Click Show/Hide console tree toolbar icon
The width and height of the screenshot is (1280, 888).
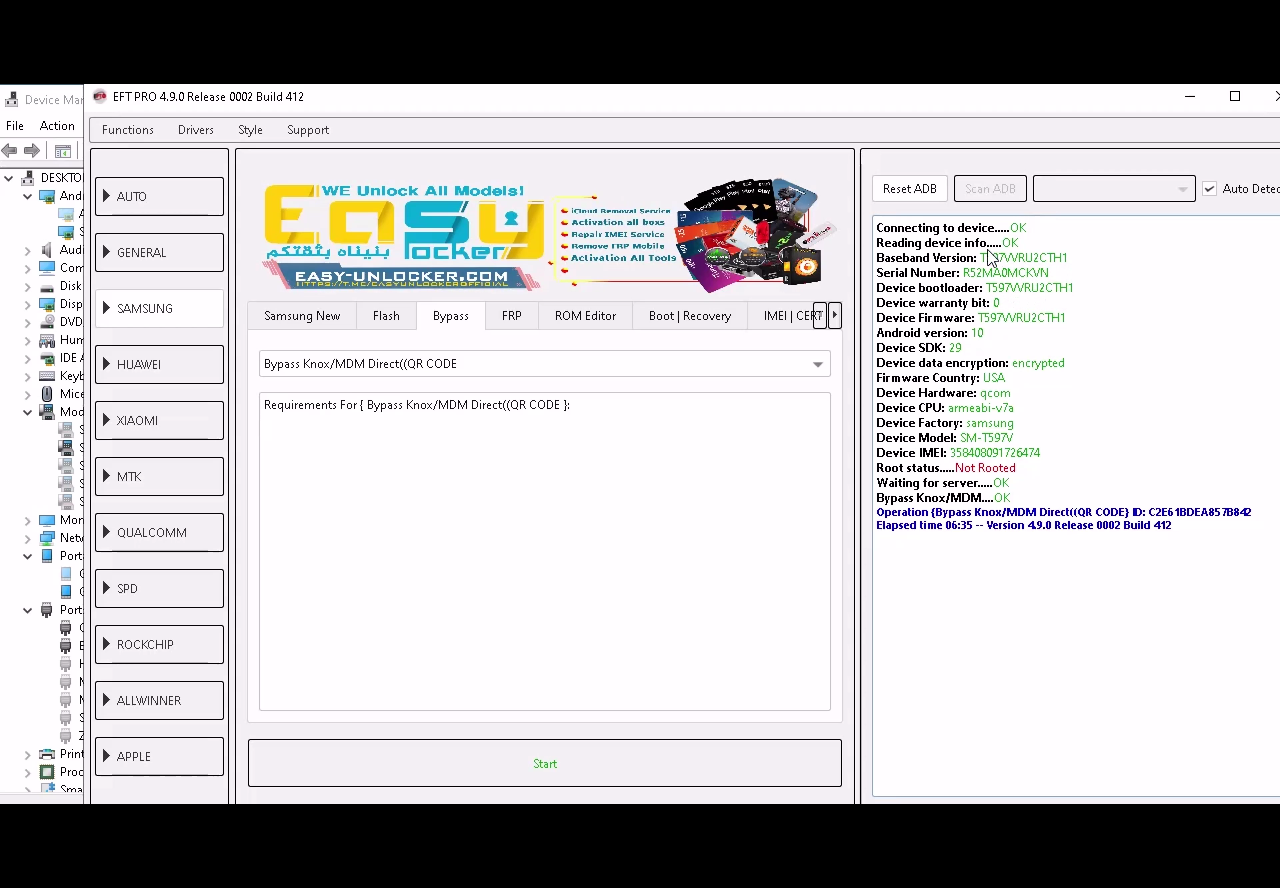coord(63,151)
